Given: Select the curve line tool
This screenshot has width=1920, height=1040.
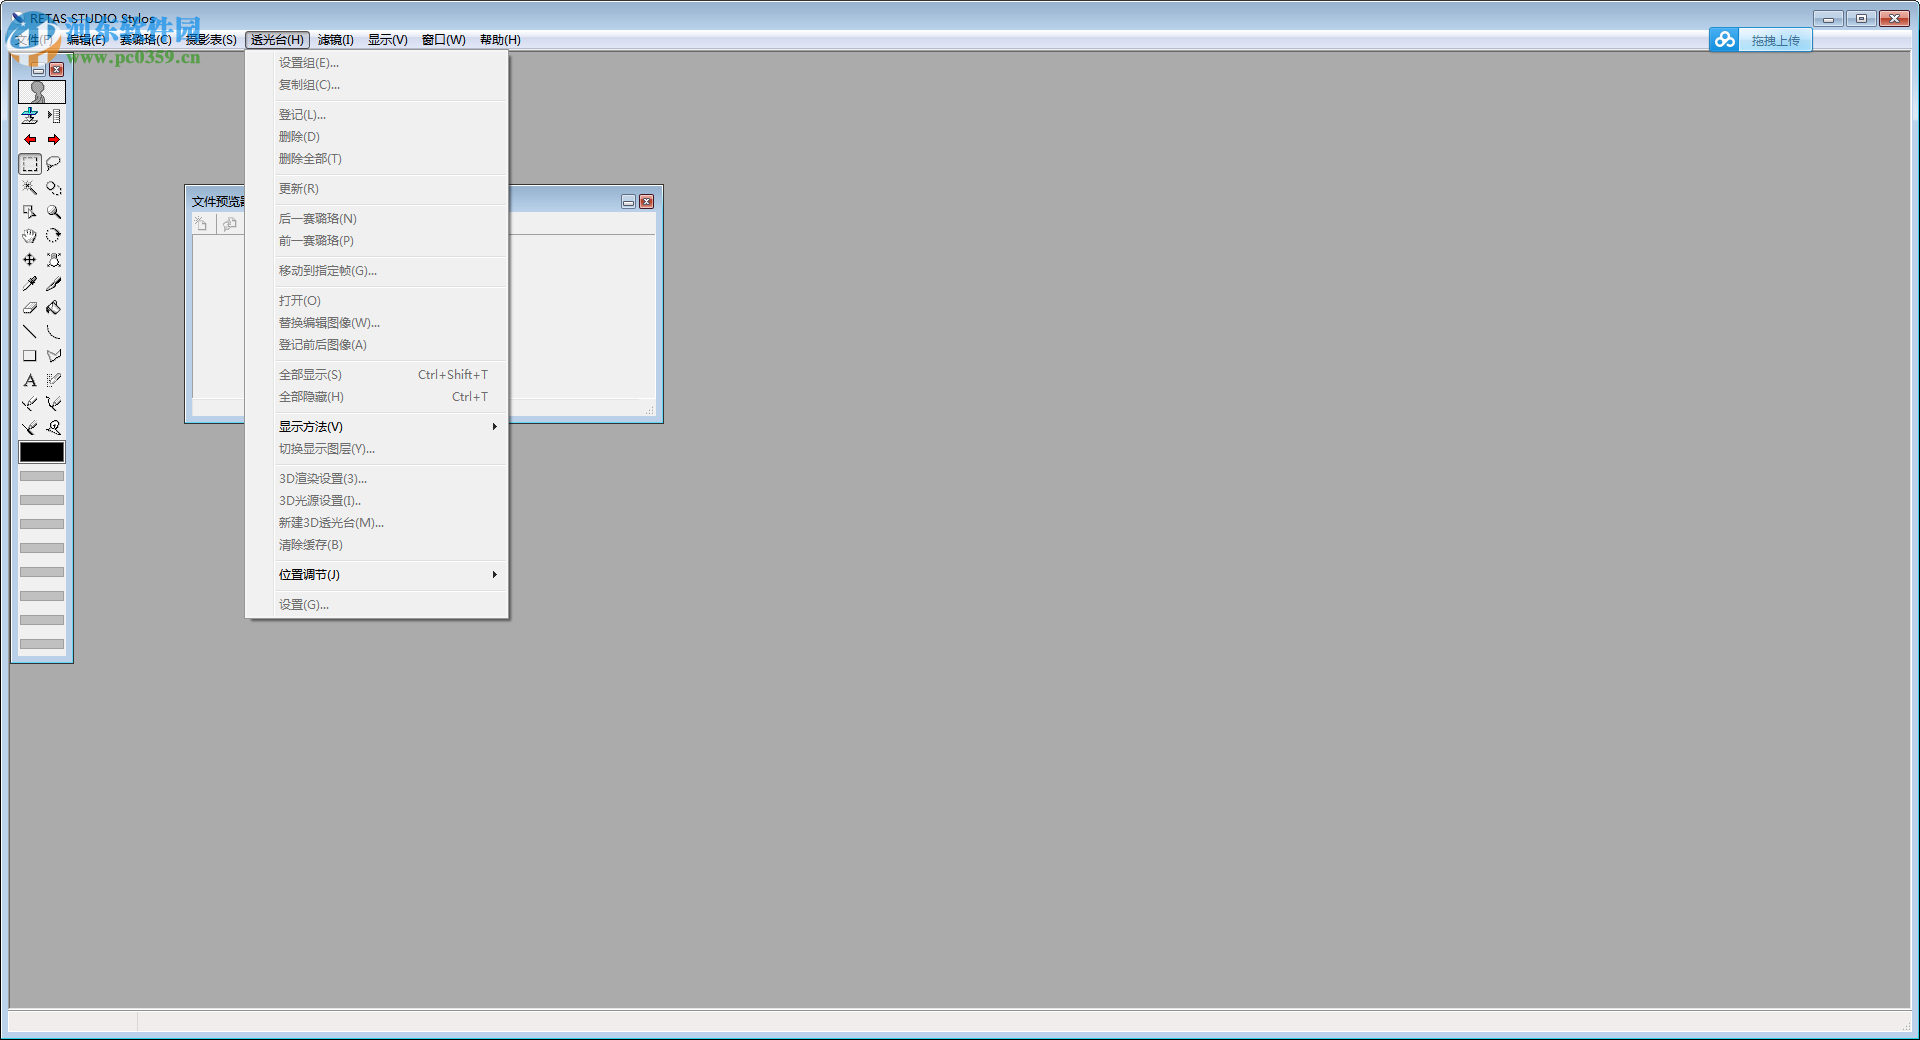Looking at the screenshot, I should pos(54,332).
